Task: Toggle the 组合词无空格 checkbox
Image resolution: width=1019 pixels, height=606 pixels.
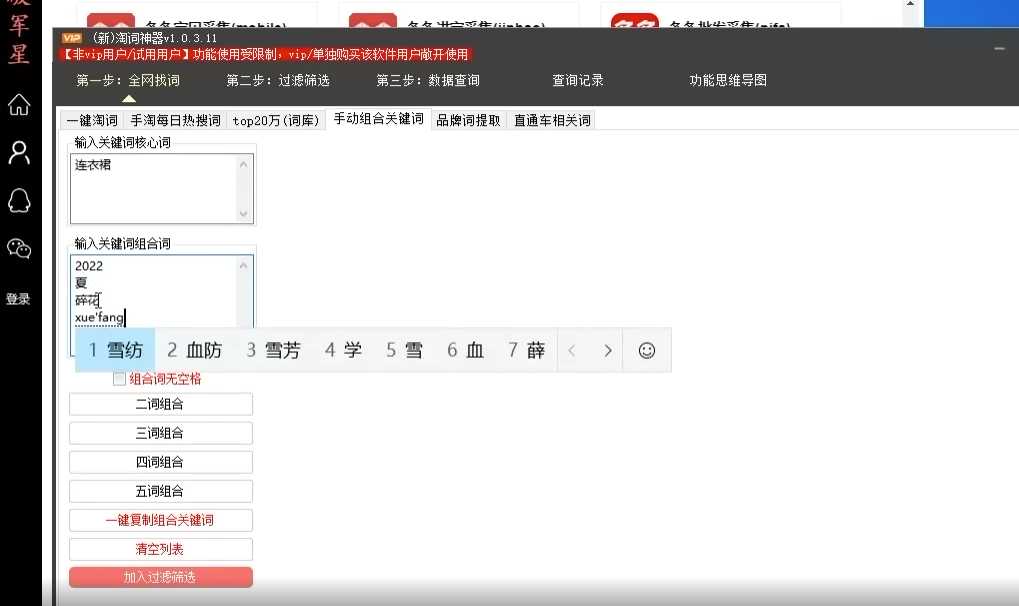Action: 119,378
